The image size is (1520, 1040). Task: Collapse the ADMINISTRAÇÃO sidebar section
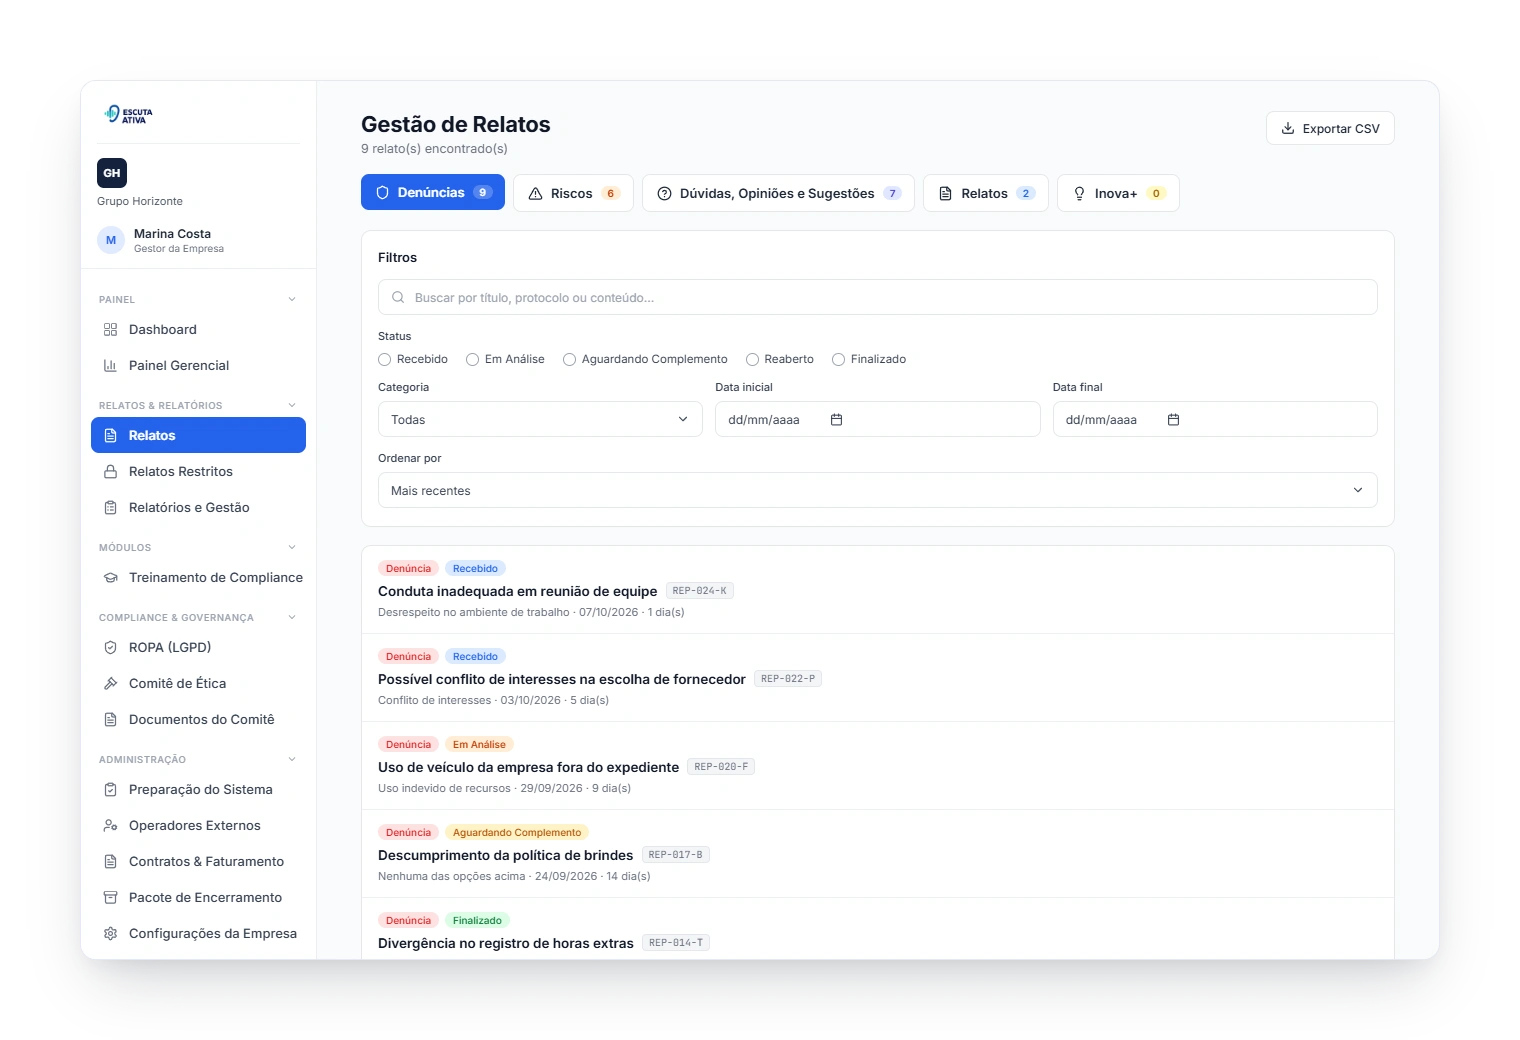pos(292,760)
